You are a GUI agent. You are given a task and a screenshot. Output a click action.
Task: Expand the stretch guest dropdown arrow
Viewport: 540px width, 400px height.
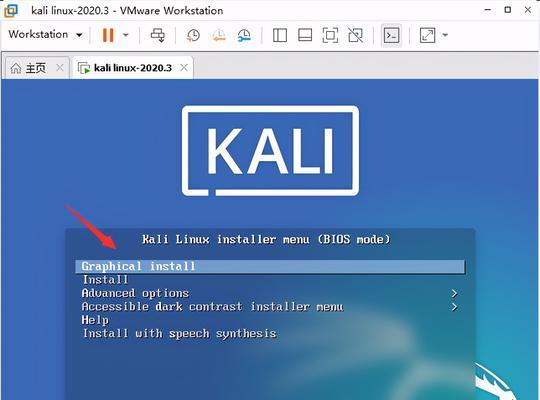(x=445, y=35)
